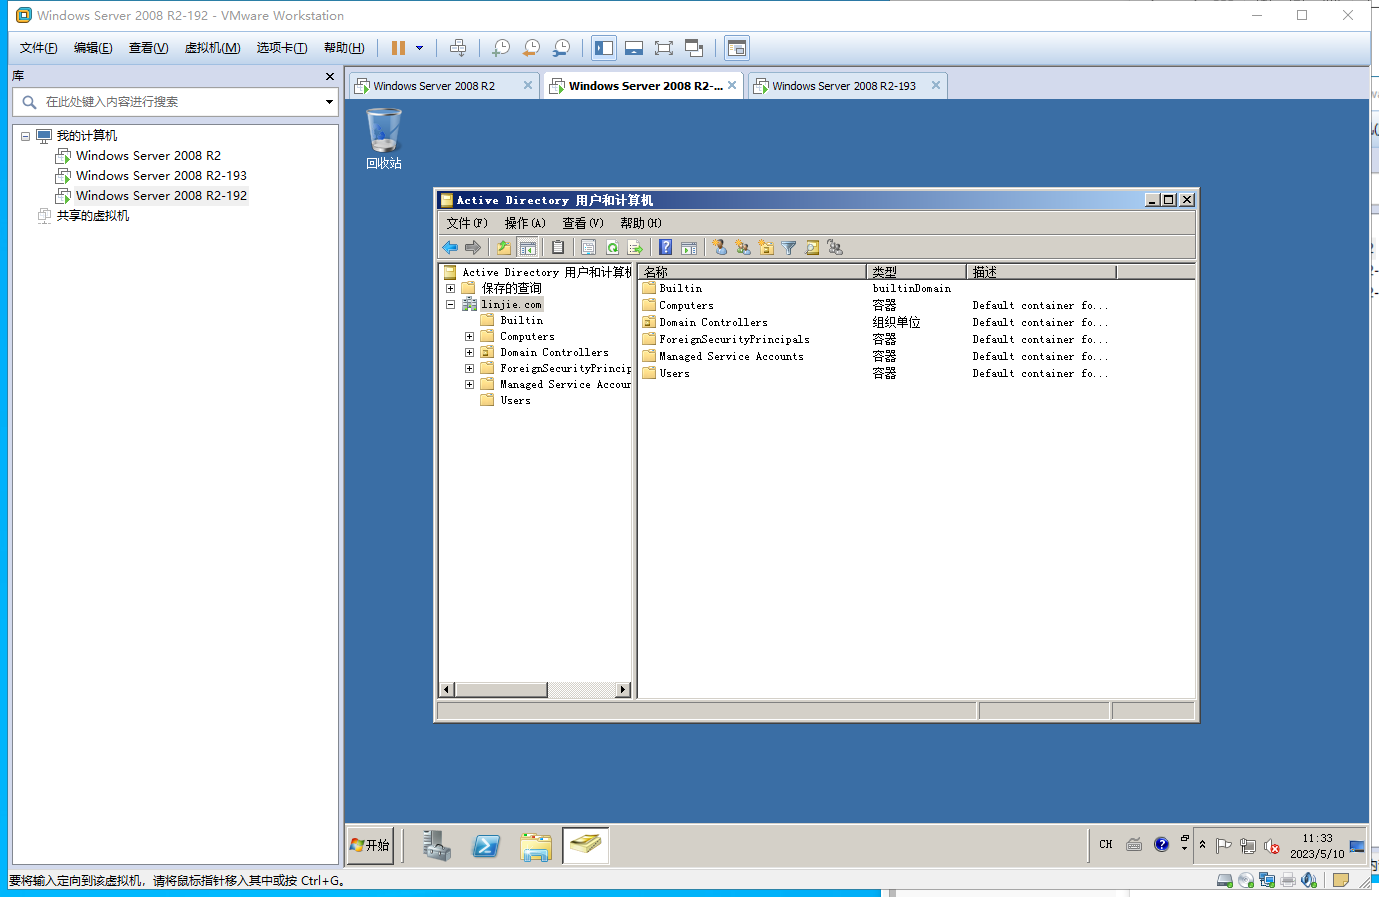This screenshot has height=897, width=1379.
Task: Toggle the action pane toolbar button
Action: (x=689, y=248)
